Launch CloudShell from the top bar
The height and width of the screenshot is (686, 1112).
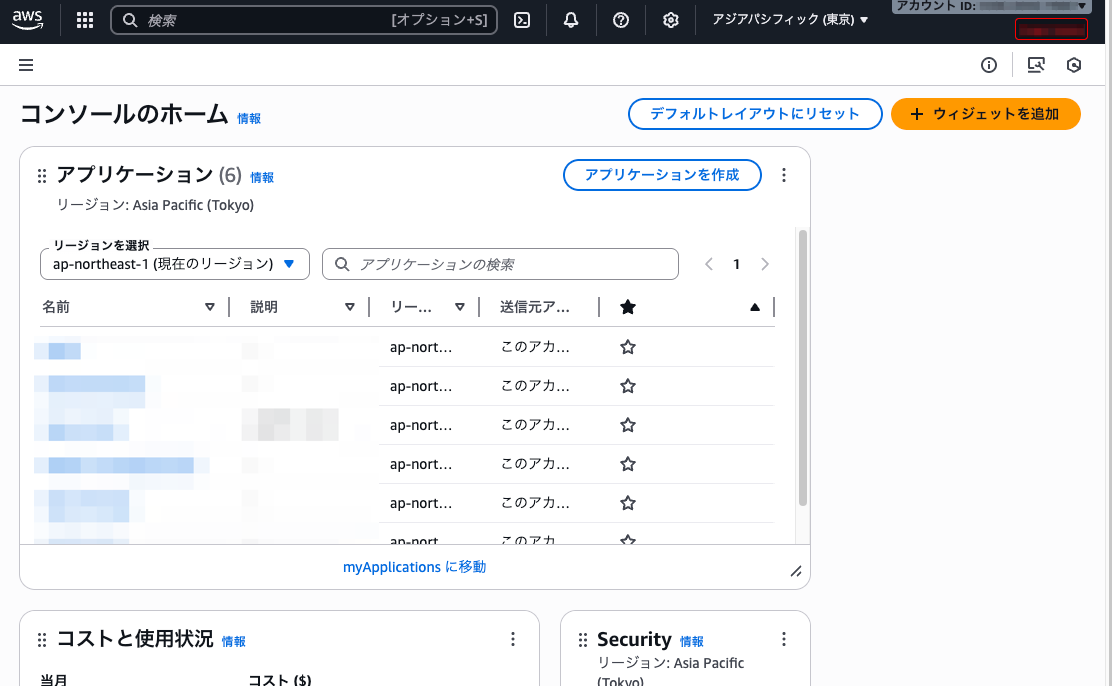(x=521, y=20)
